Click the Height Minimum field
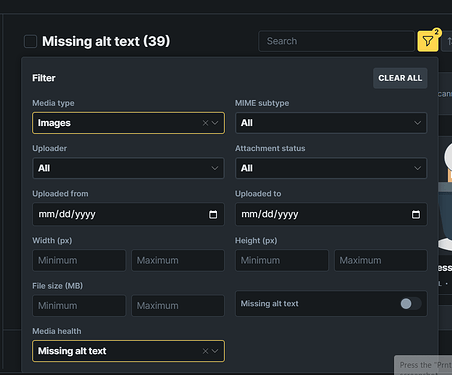The image size is (452, 375). pos(282,260)
